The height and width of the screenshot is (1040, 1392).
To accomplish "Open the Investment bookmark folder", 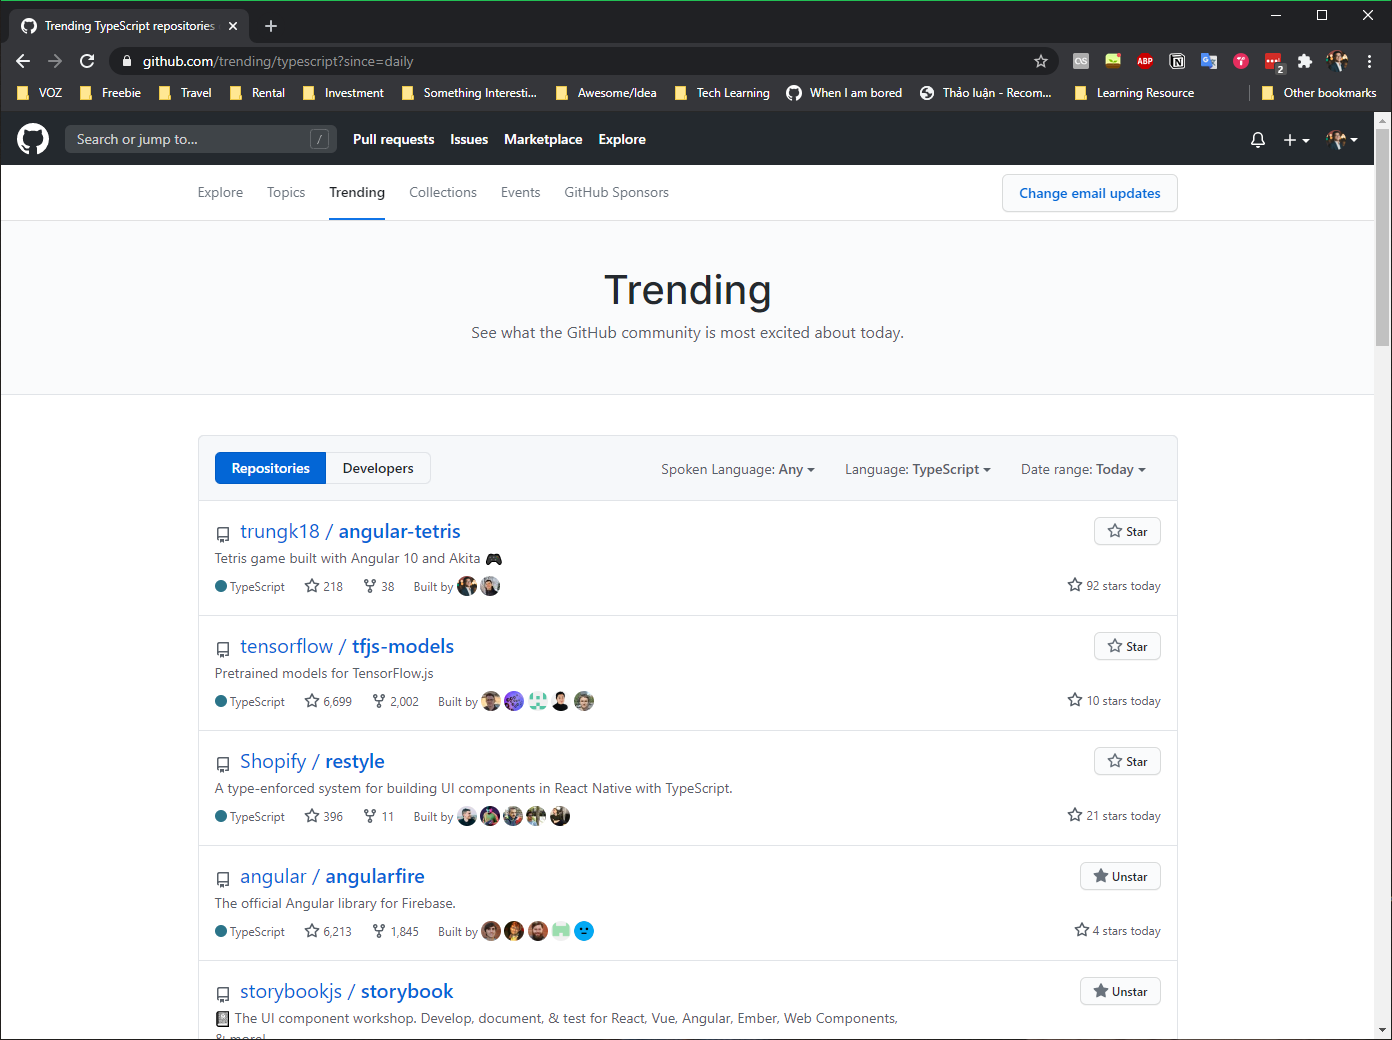I will [343, 93].
